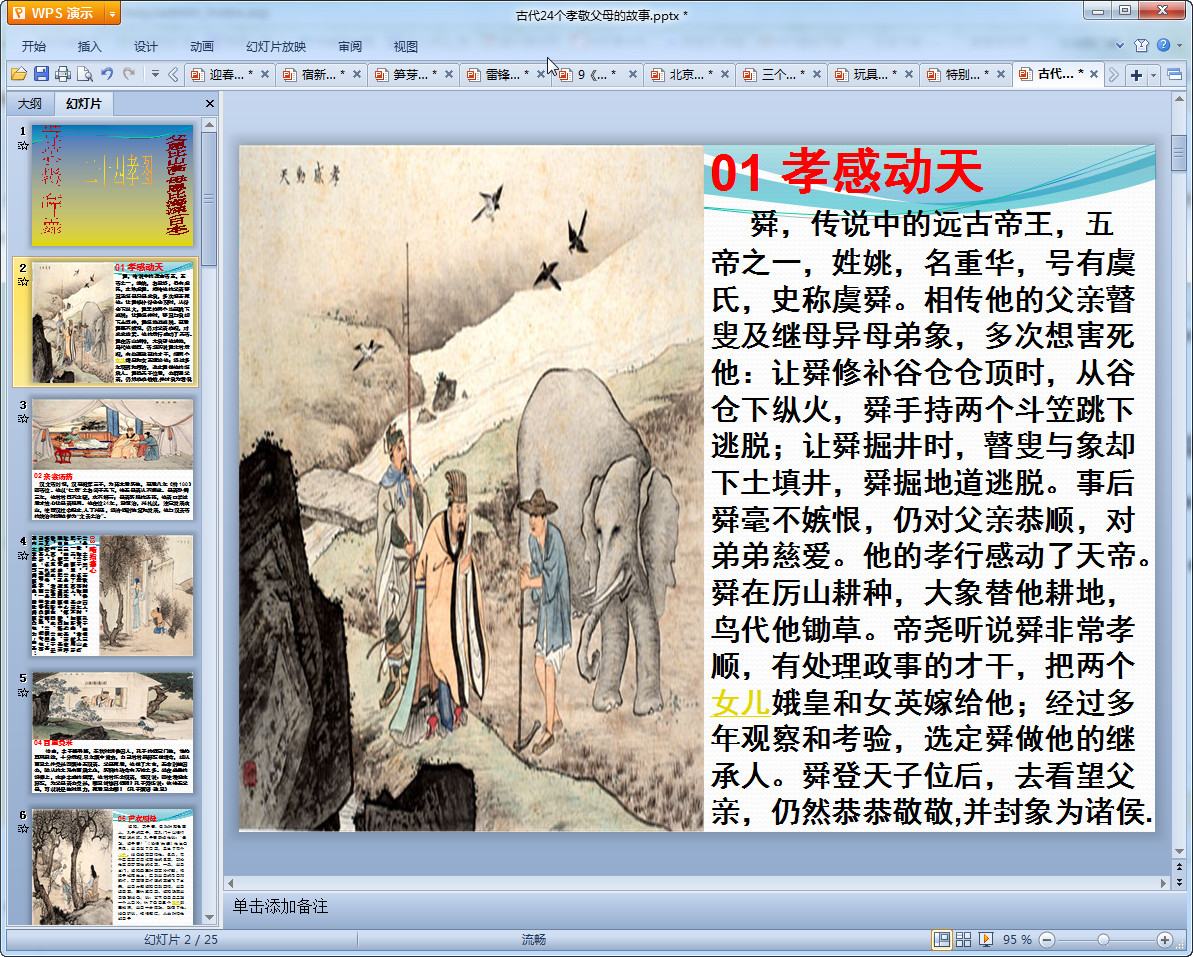Click the 女儿 hyperlink in the slide text

coord(741,702)
